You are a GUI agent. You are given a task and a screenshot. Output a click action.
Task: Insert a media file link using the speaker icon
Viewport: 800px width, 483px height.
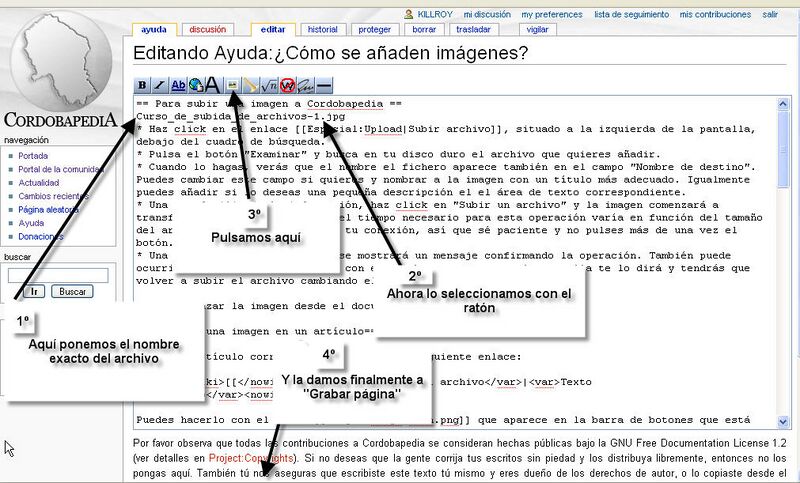251,85
